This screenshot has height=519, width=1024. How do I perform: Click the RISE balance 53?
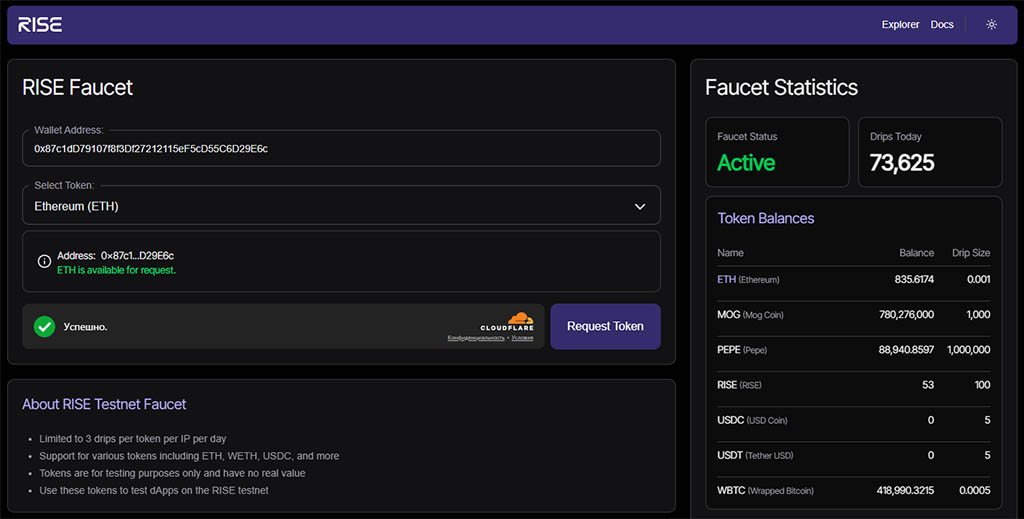tap(928, 385)
